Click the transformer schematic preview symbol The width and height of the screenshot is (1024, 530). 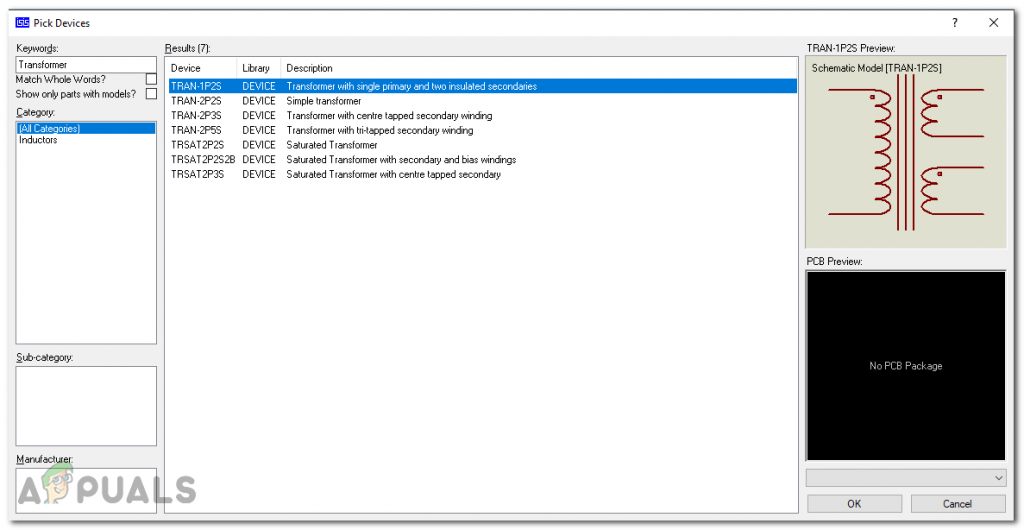pos(904,153)
